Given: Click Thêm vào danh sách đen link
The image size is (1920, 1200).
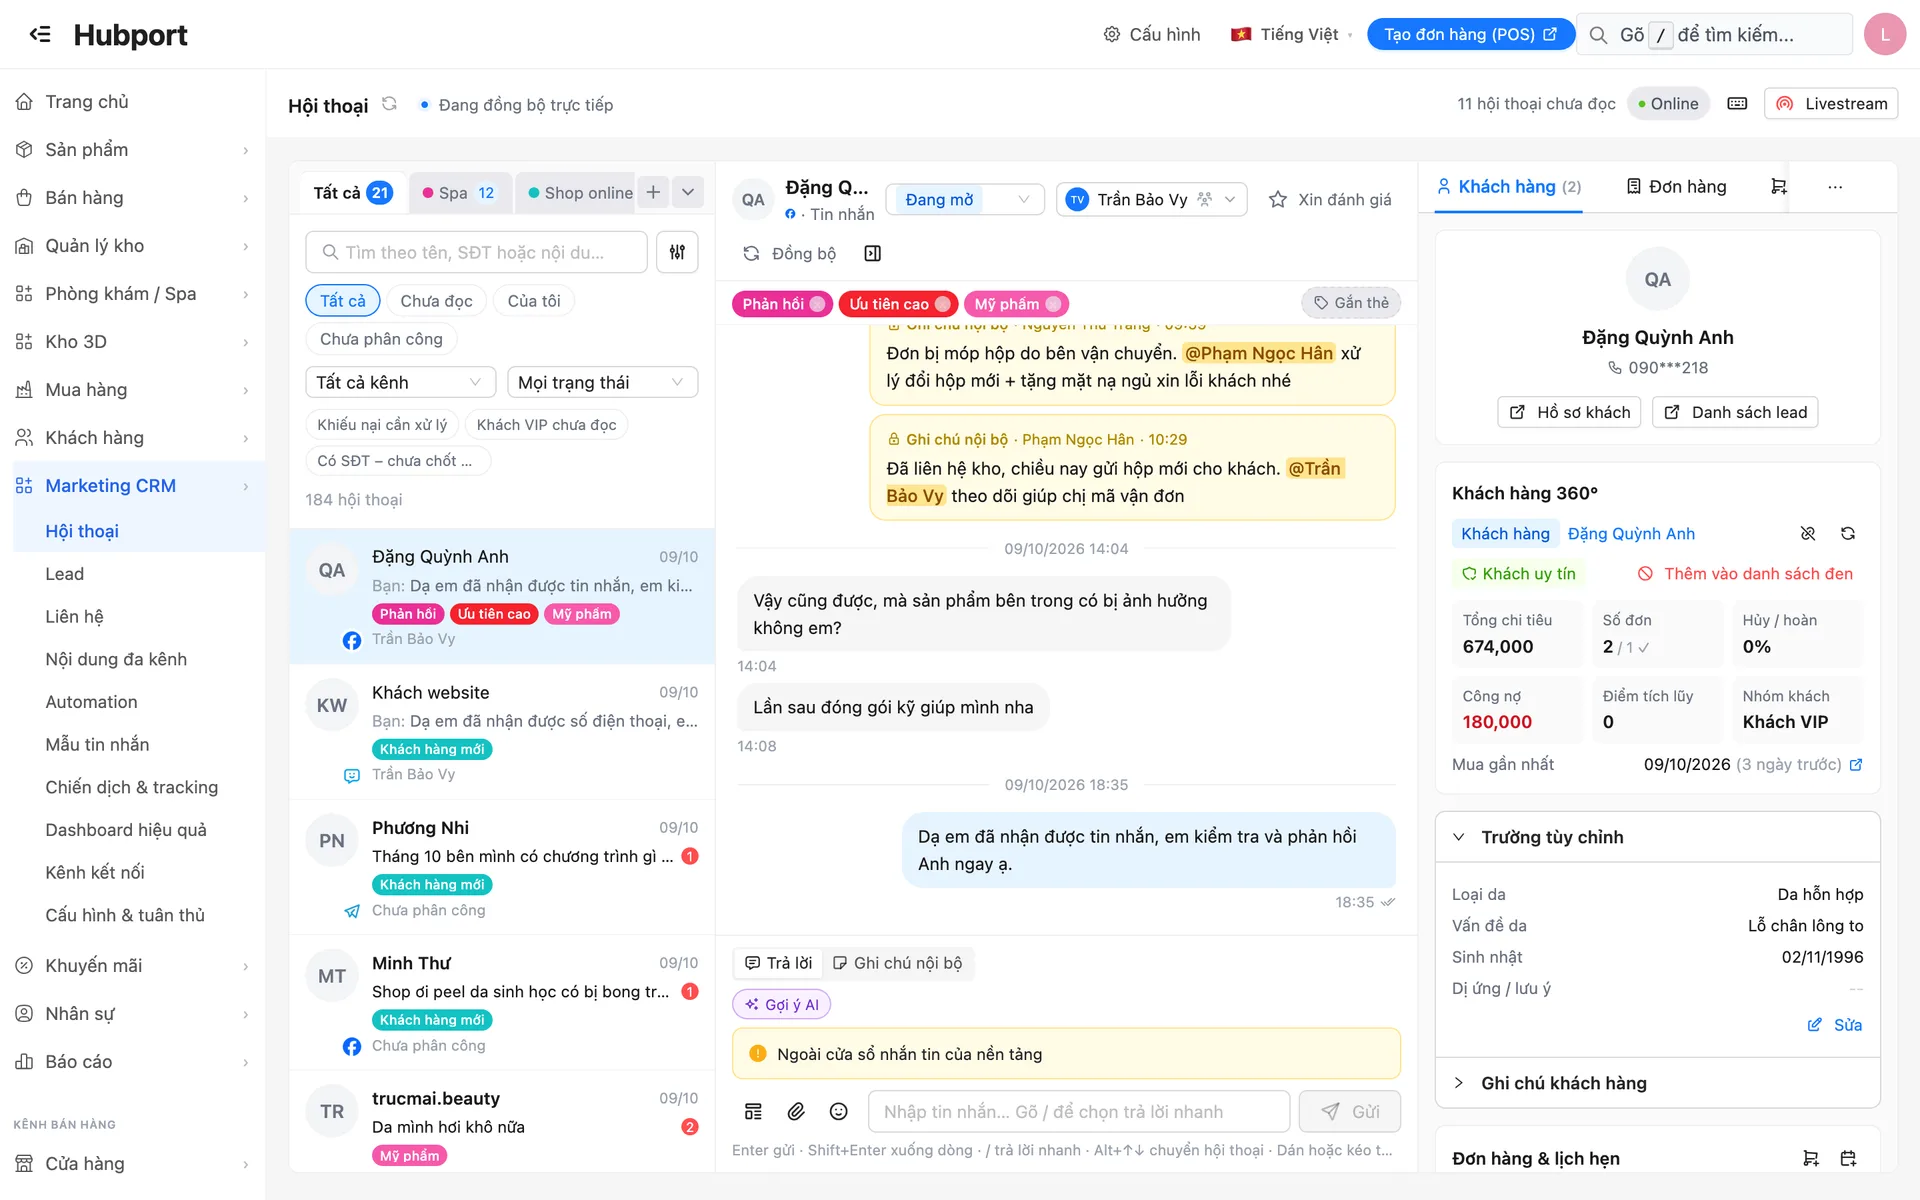Looking at the screenshot, I should click(x=1744, y=574).
